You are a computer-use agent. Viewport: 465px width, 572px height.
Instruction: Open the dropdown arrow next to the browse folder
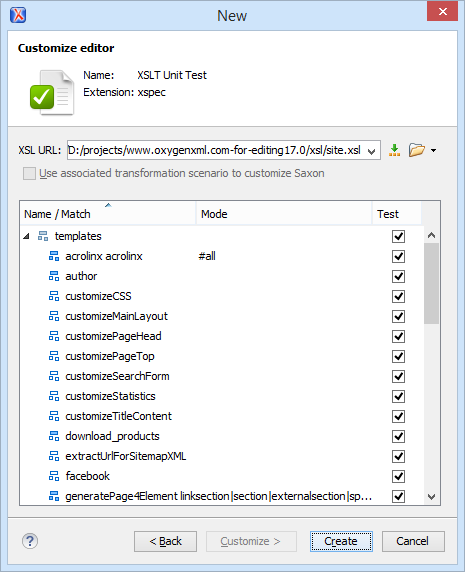point(433,150)
